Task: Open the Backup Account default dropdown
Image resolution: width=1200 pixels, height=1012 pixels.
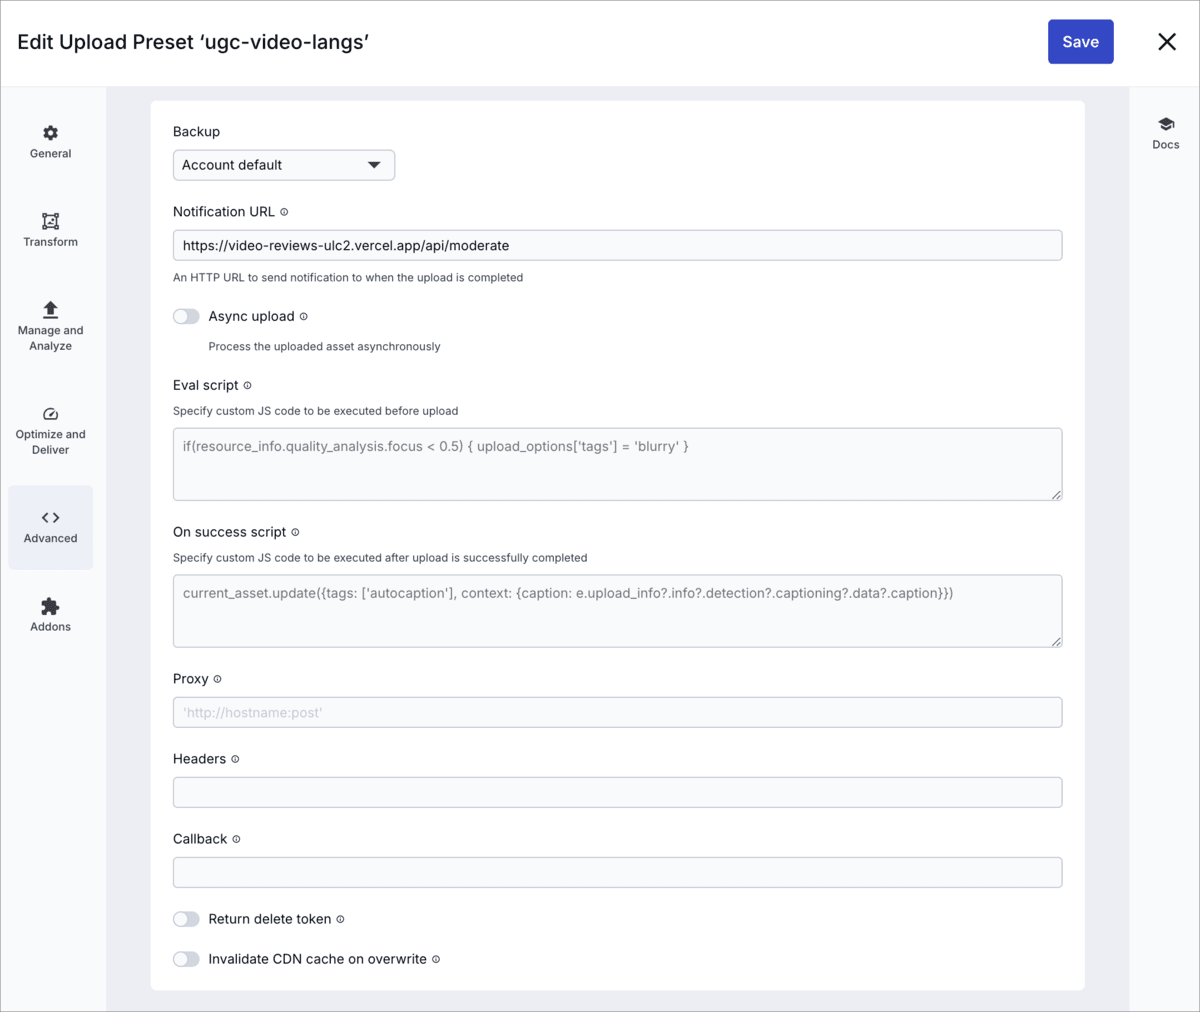Action: click(x=284, y=165)
